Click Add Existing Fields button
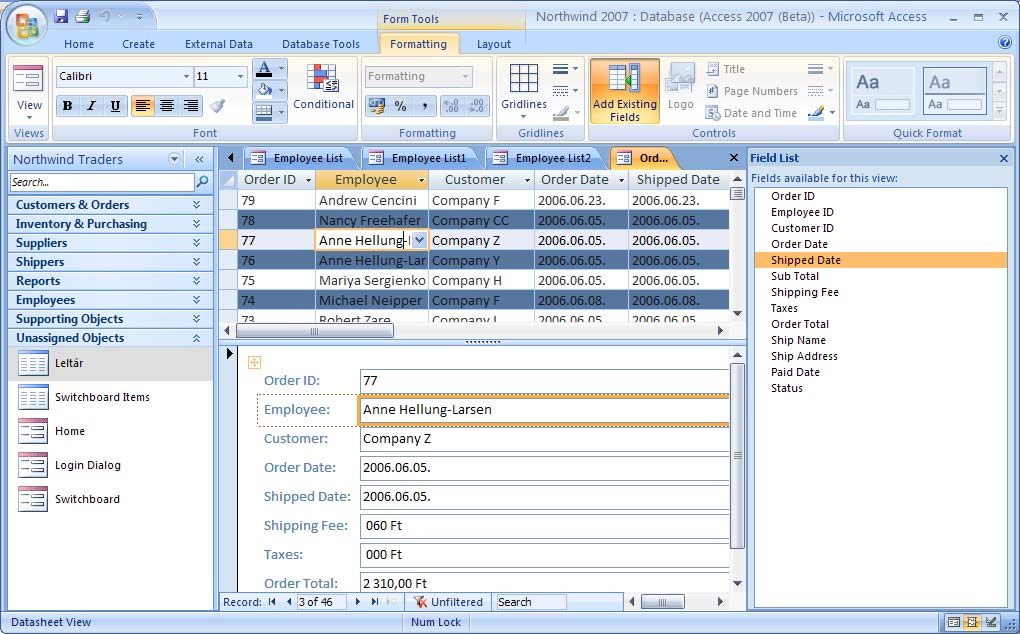This screenshot has height=634, width=1020. point(624,92)
